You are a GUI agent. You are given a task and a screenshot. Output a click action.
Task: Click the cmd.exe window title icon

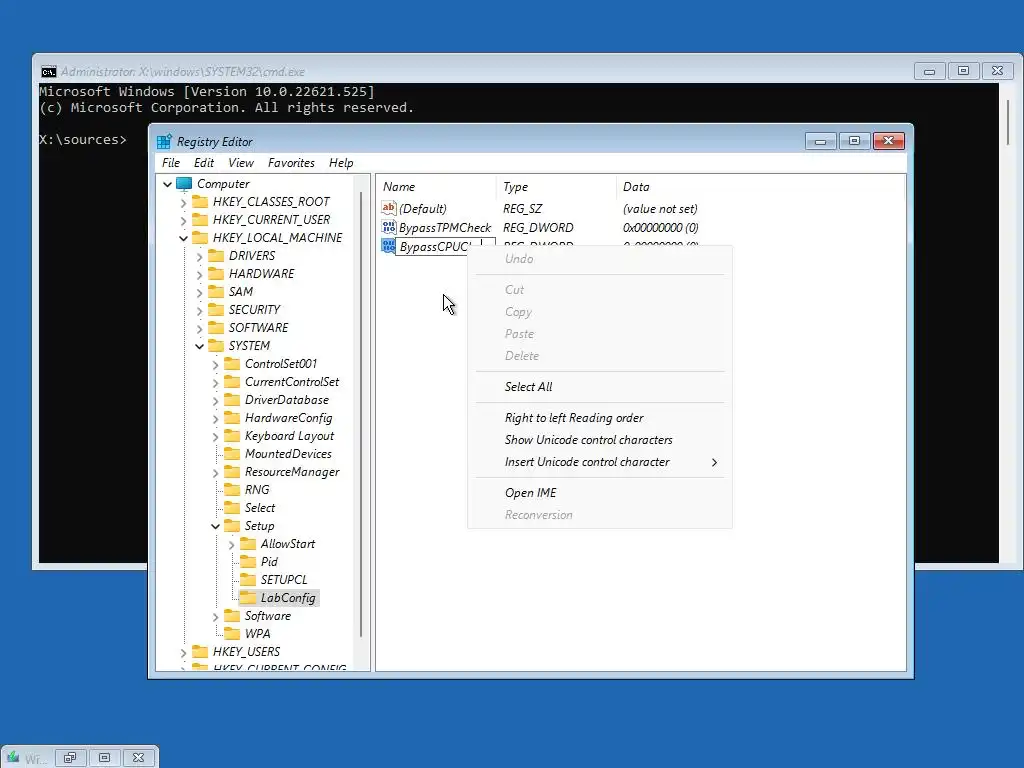point(49,72)
